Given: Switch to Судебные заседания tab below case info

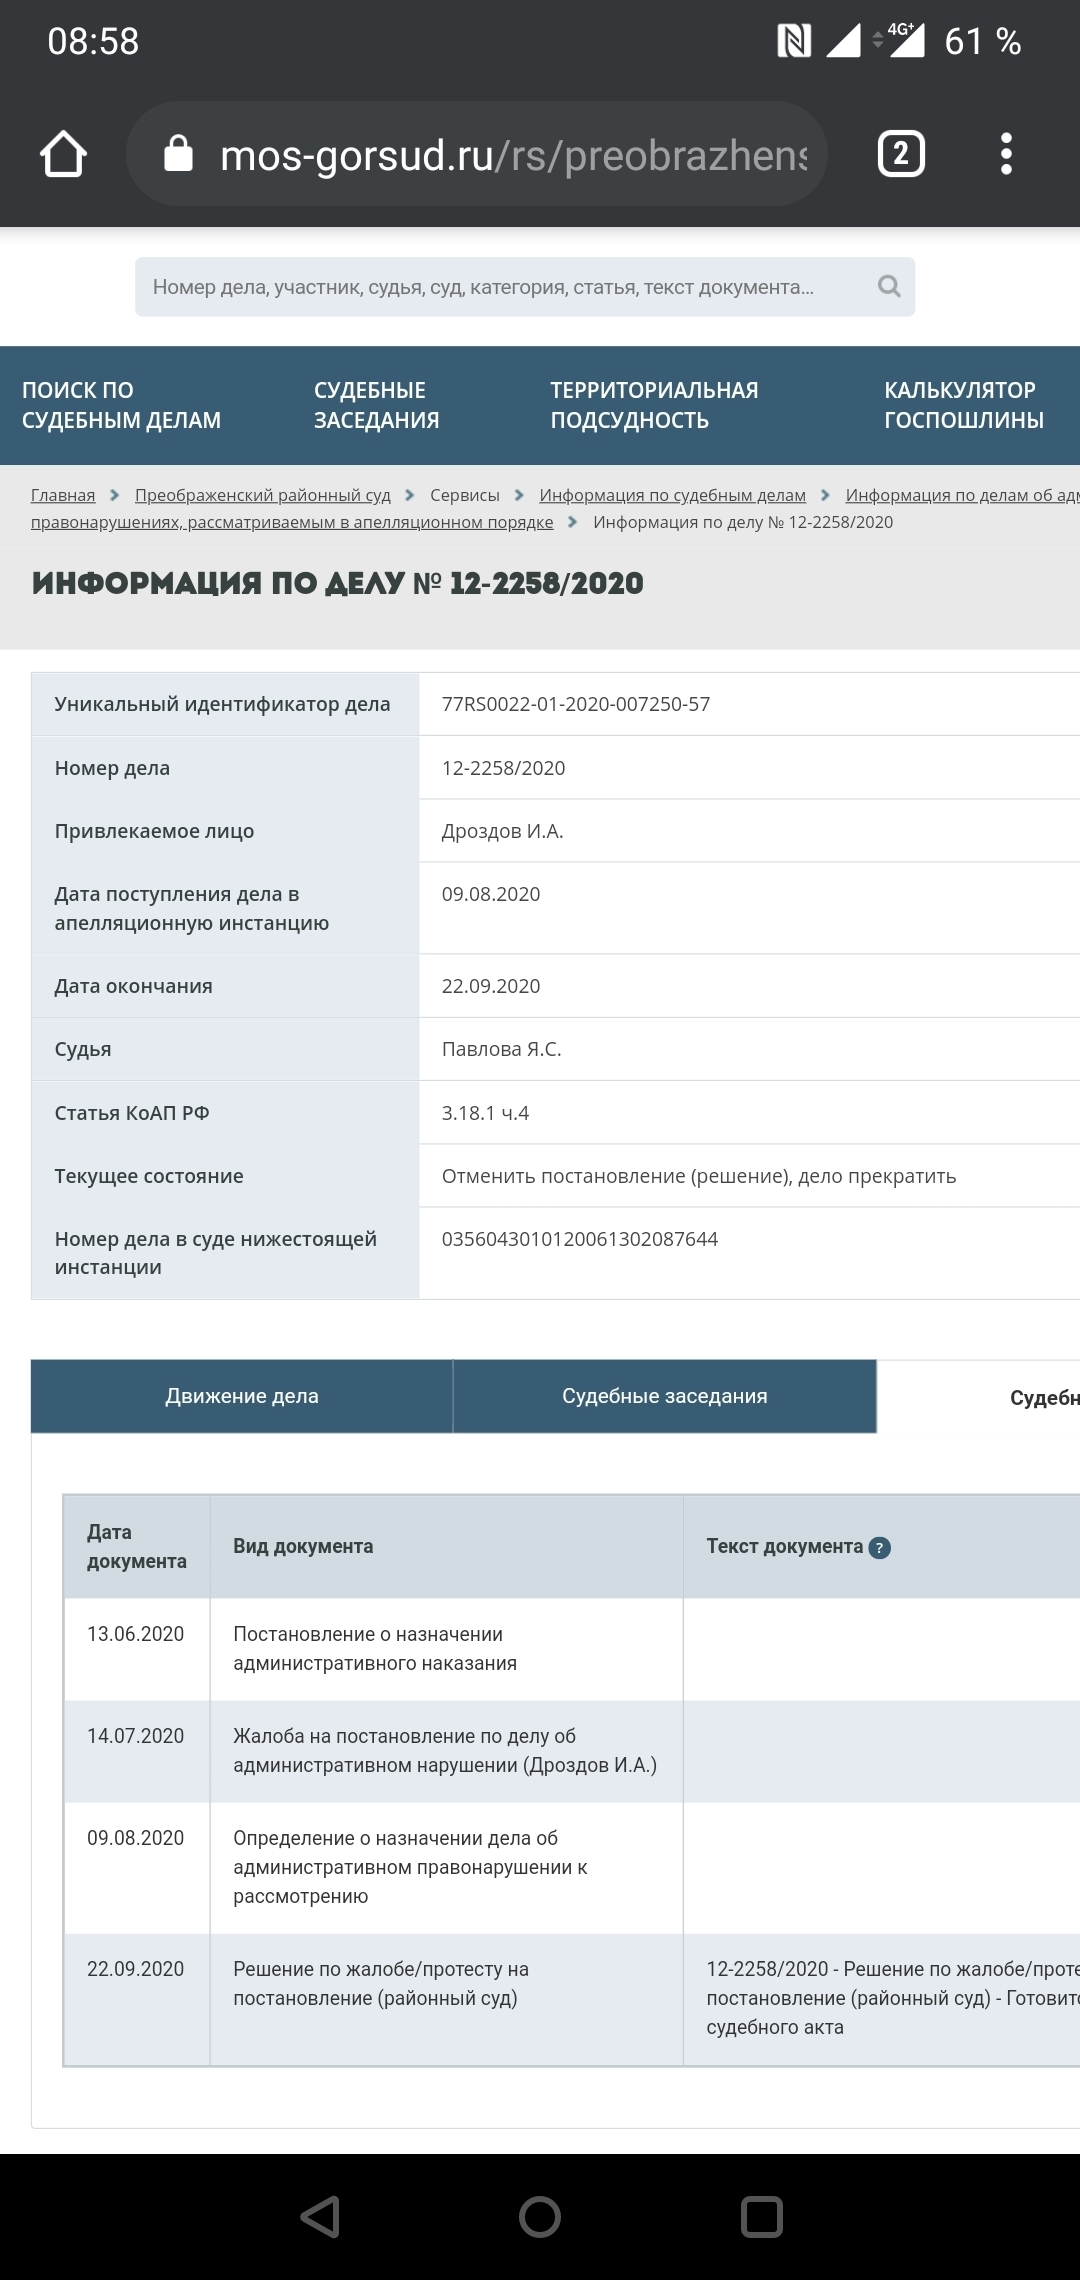Looking at the screenshot, I should tap(664, 1396).
